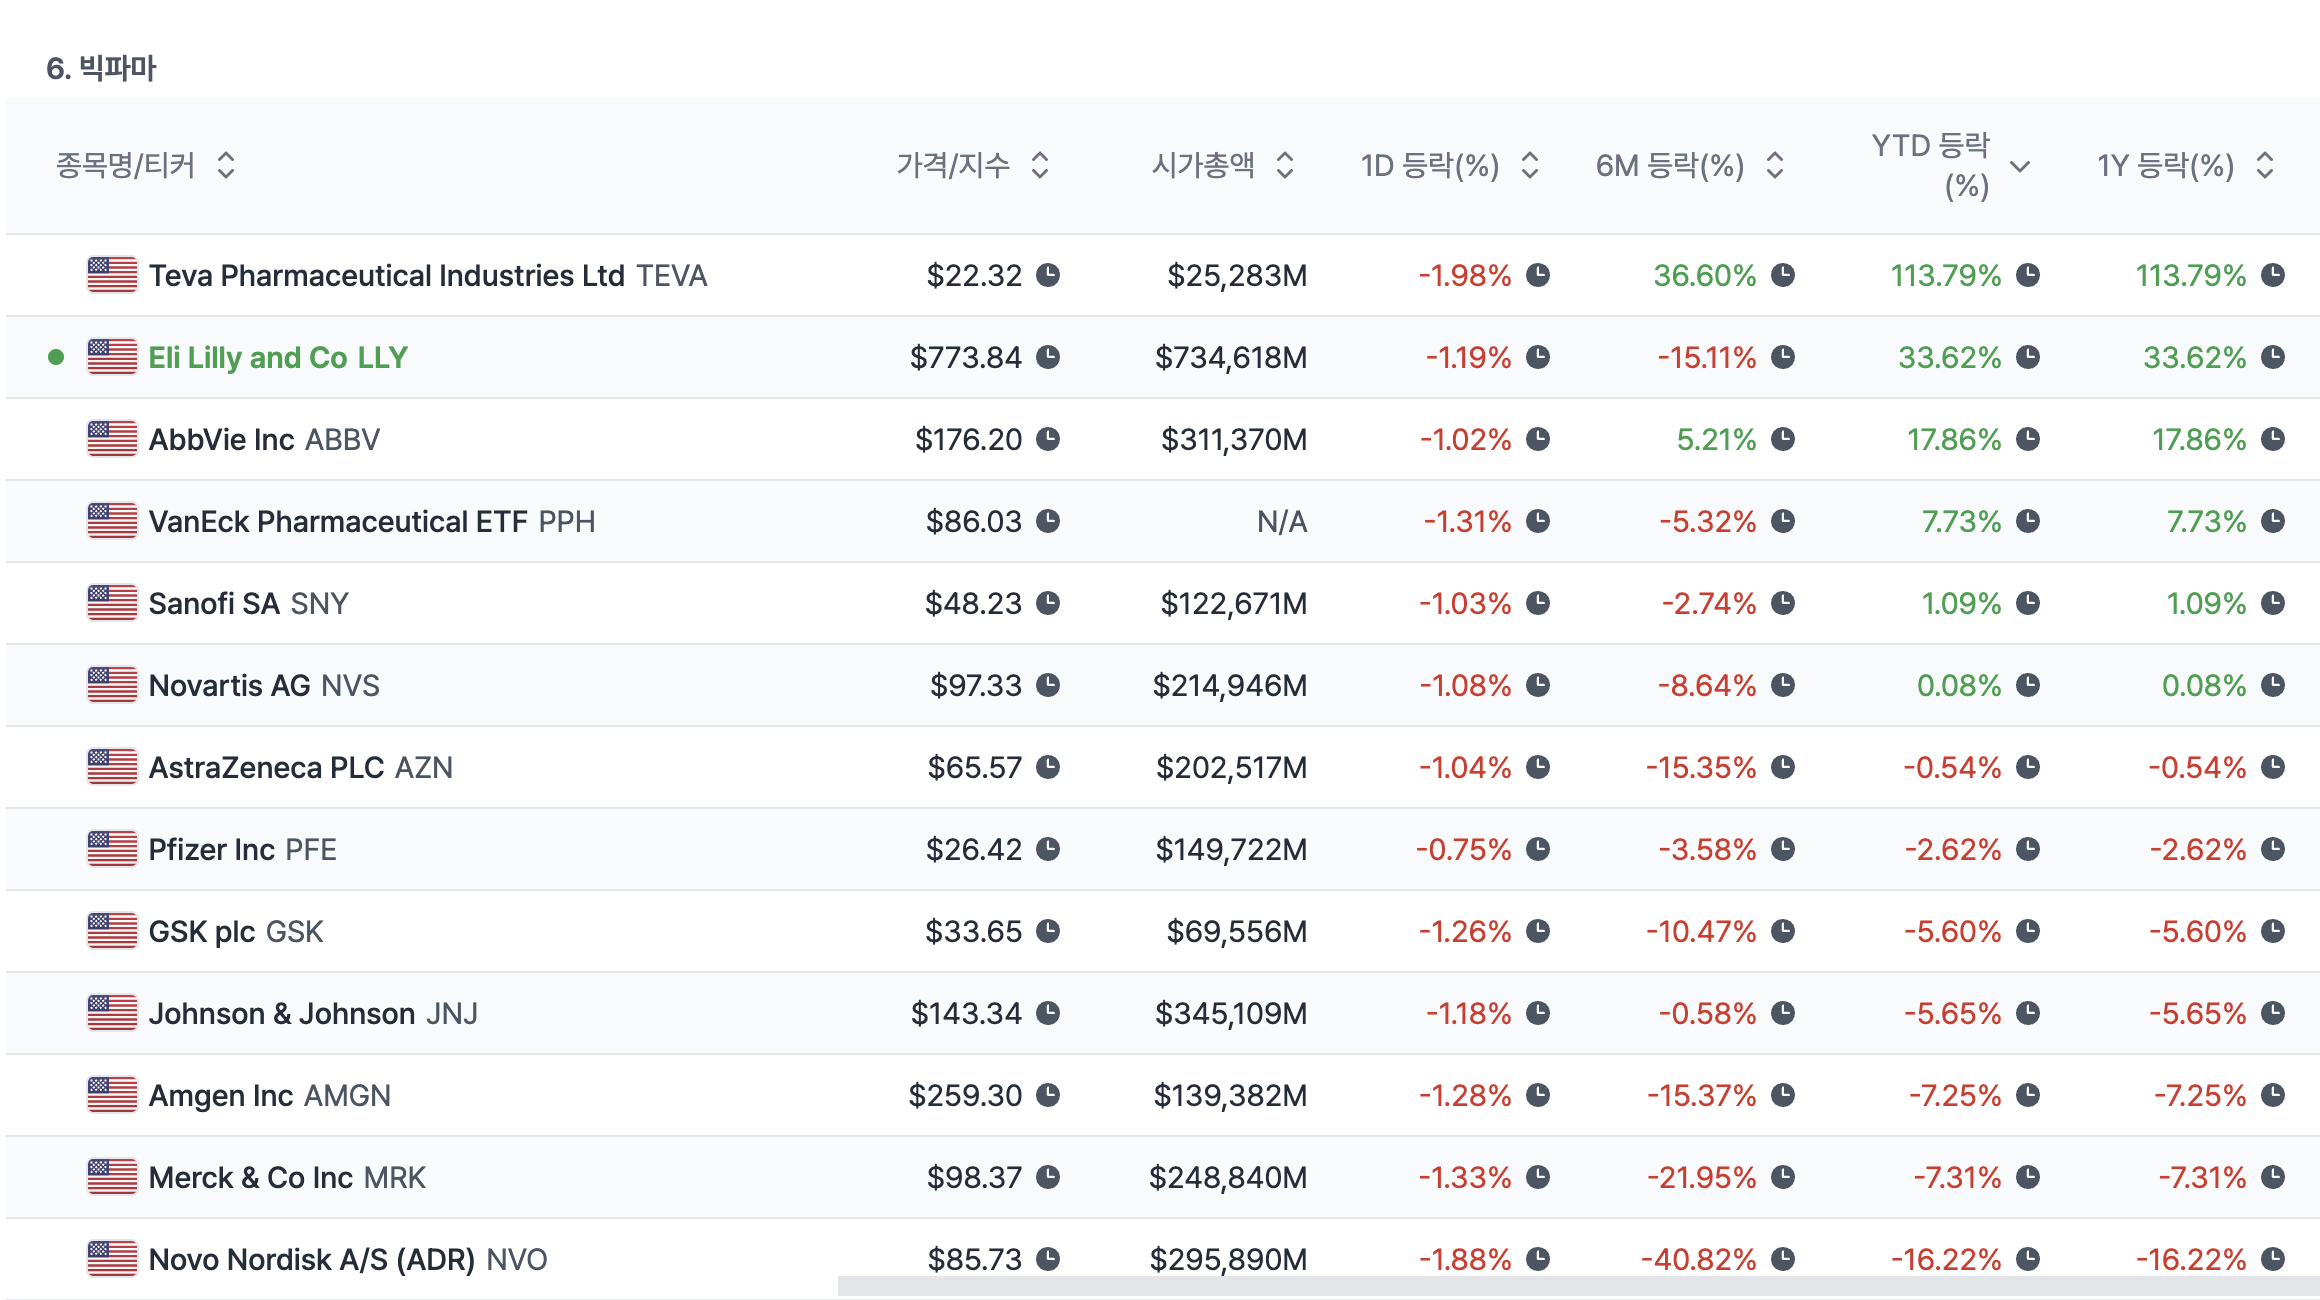The image size is (2320, 1300).
Task: Open the Eli Lilly and Co LLY link
Action: tap(278, 357)
